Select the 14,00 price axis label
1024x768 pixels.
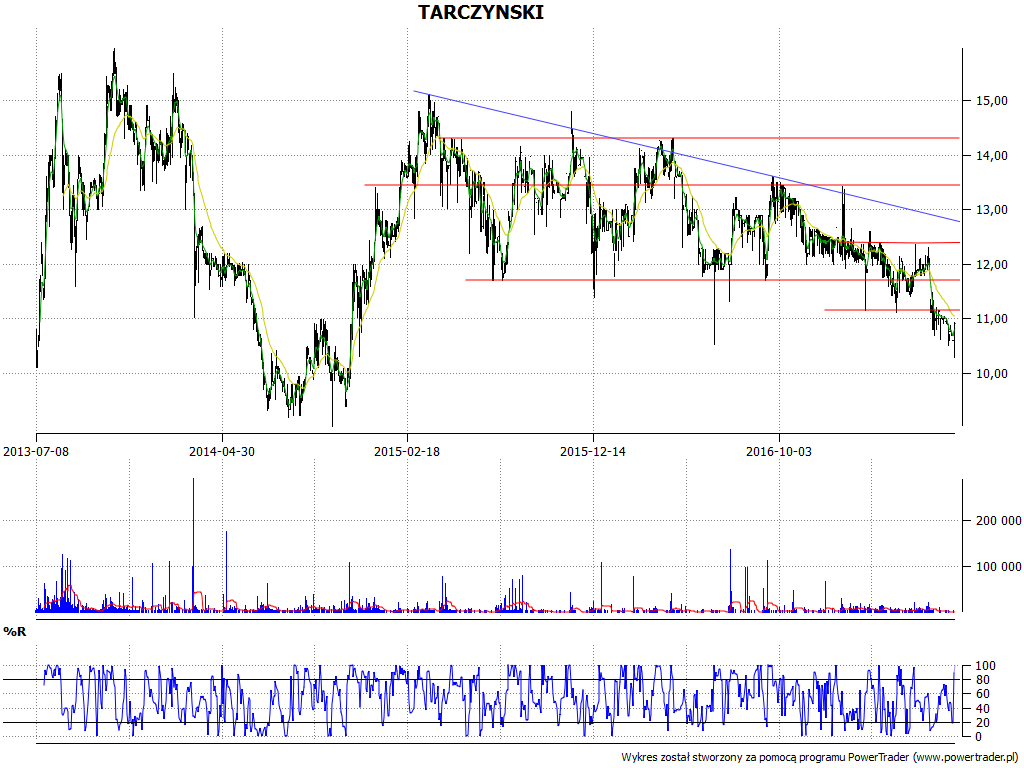[x=991, y=155]
